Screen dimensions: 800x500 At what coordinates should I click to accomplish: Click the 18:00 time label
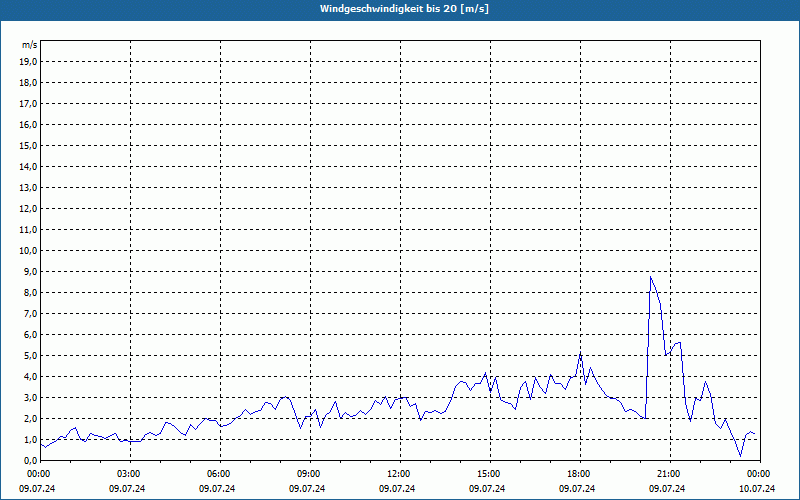(579, 474)
